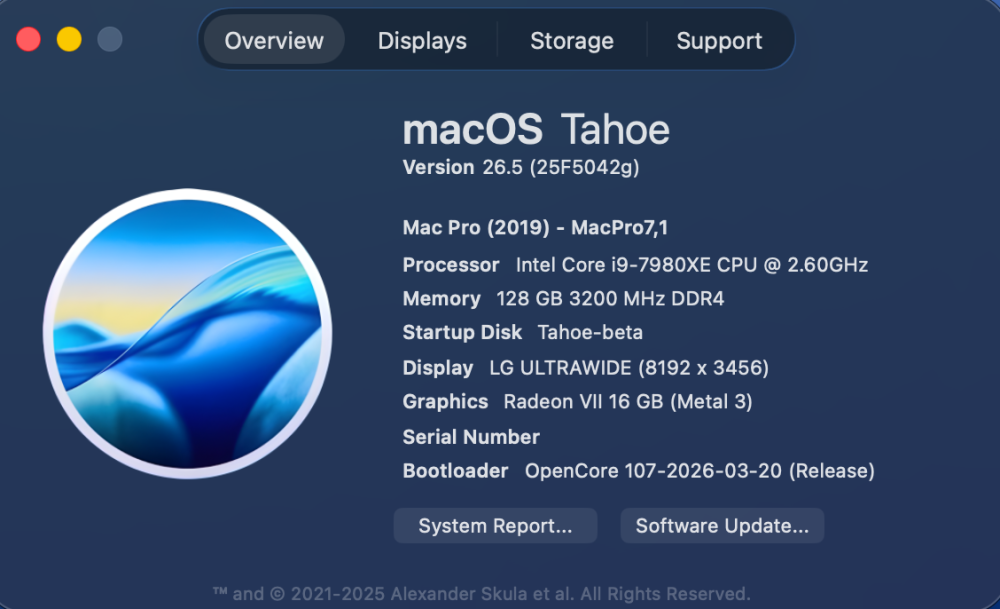The height and width of the screenshot is (609, 1000).
Task: Click the Memory label
Action: (x=442, y=298)
